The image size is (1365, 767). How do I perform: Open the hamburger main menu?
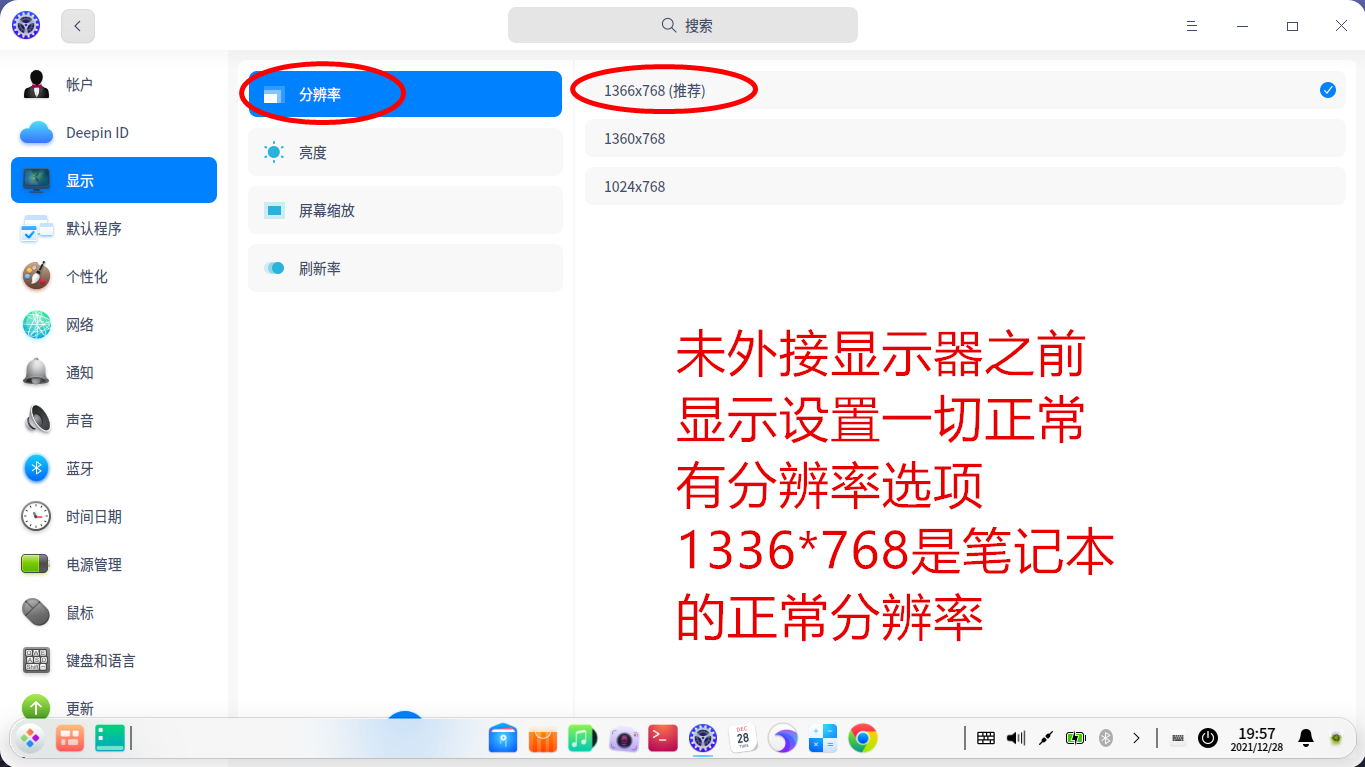(x=1192, y=26)
